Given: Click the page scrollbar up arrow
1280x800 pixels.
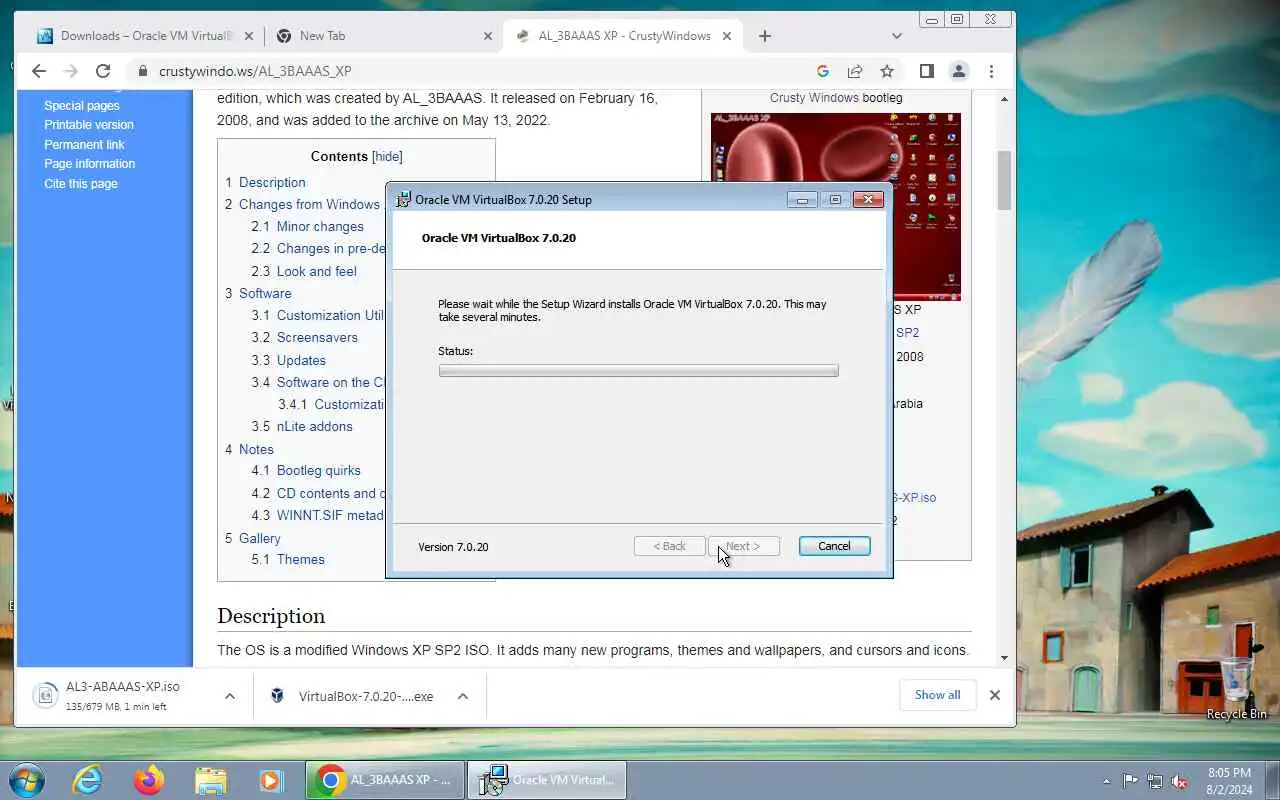Looking at the screenshot, I should coord(1004,99).
